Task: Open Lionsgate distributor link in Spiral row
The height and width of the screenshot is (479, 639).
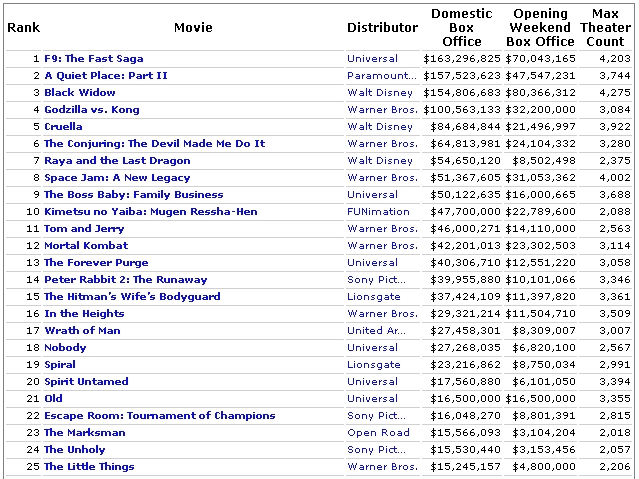Action: click(374, 364)
